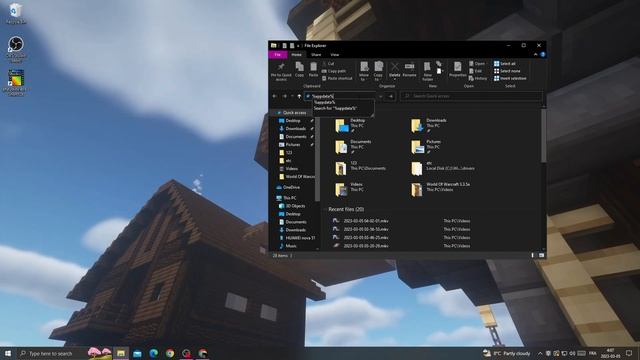Select the Copy path command

tap(334, 71)
